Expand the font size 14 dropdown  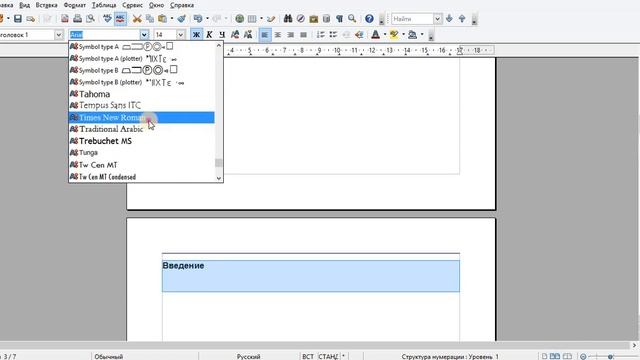[x=180, y=35]
